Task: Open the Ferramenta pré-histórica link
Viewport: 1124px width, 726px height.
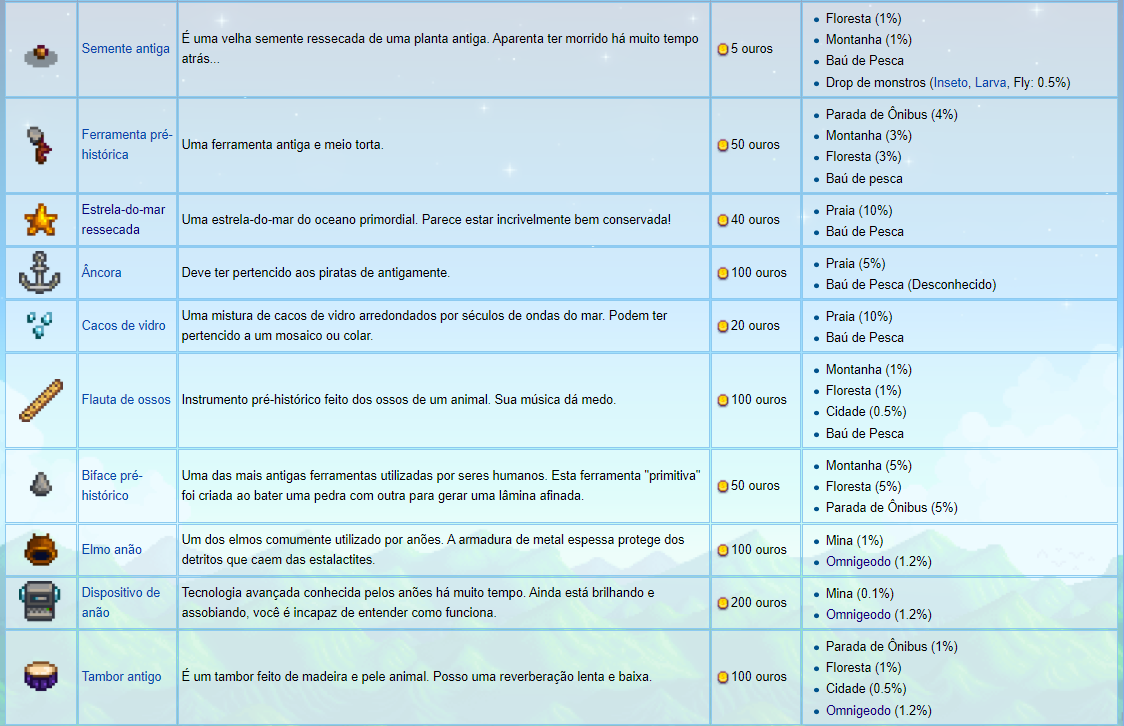Action: point(127,144)
